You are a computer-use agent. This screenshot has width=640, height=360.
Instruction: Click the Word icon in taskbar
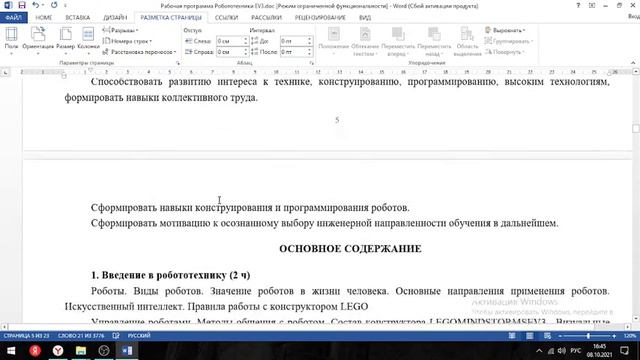click(x=127, y=351)
